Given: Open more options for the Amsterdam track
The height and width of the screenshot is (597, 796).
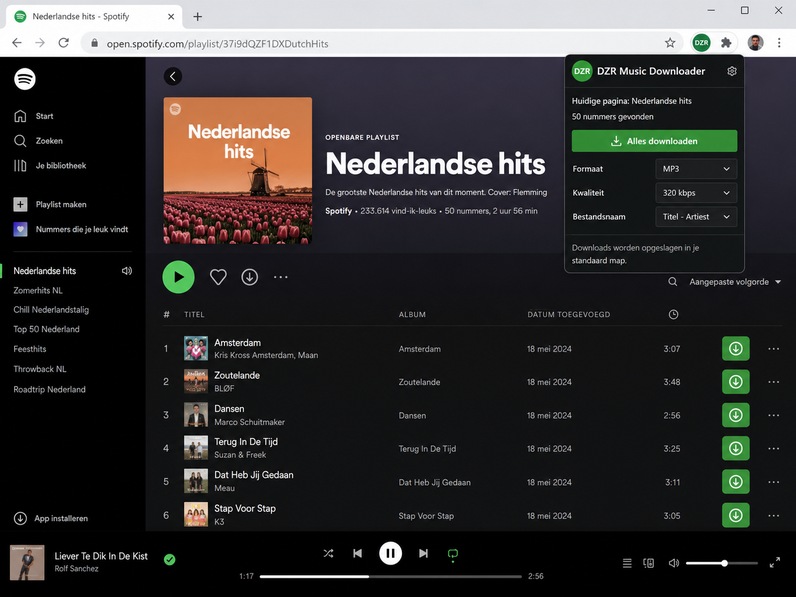Looking at the screenshot, I should click(x=773, y=349).
